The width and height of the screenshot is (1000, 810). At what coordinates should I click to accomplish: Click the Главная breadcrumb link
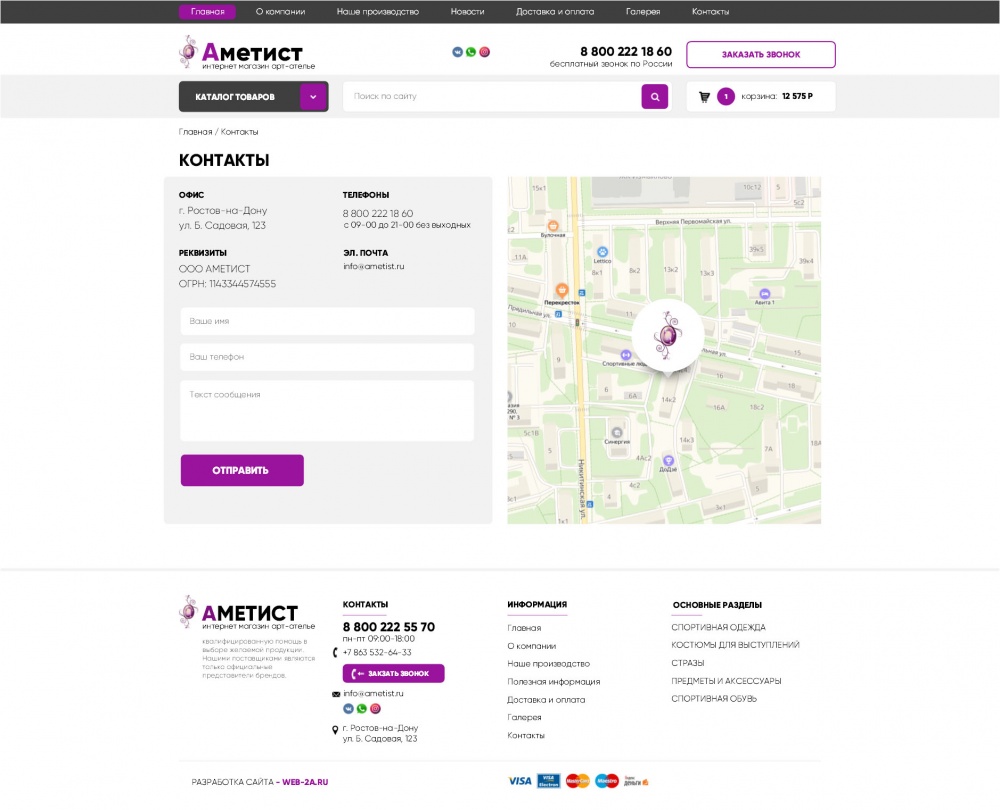pyautogui.click(x=195, y=132)
